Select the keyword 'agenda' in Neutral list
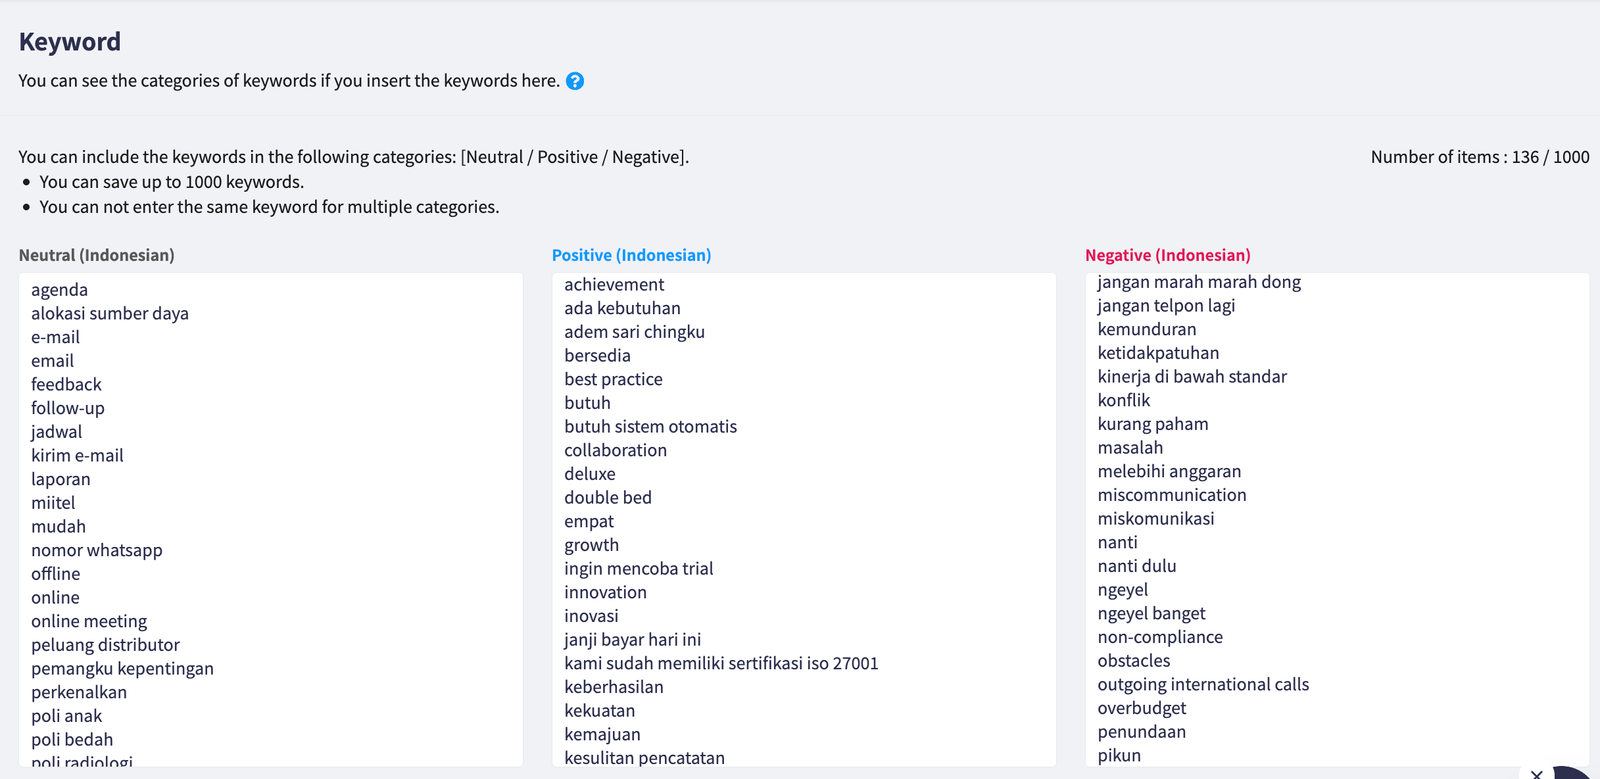The image size is (1600, 779). click(59, 289)
